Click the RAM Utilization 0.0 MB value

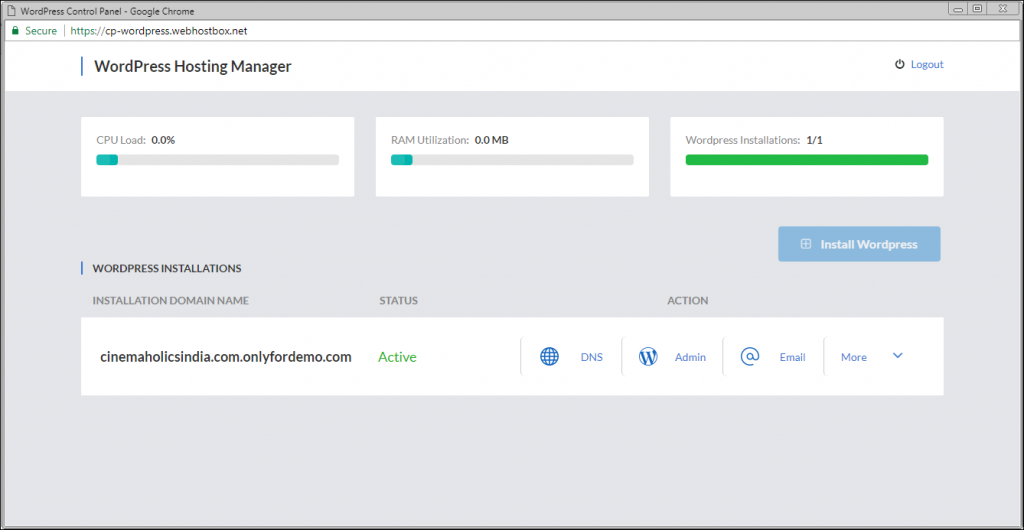tap(492, 140)
